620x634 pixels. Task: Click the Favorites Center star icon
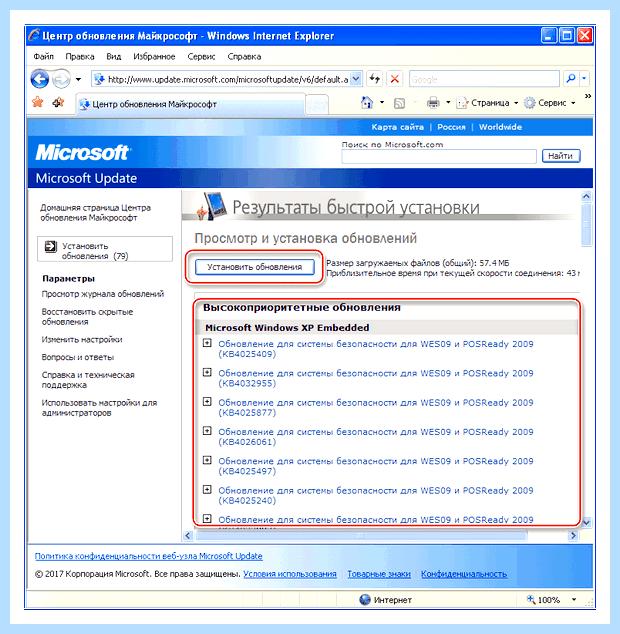tap(38, 102)
